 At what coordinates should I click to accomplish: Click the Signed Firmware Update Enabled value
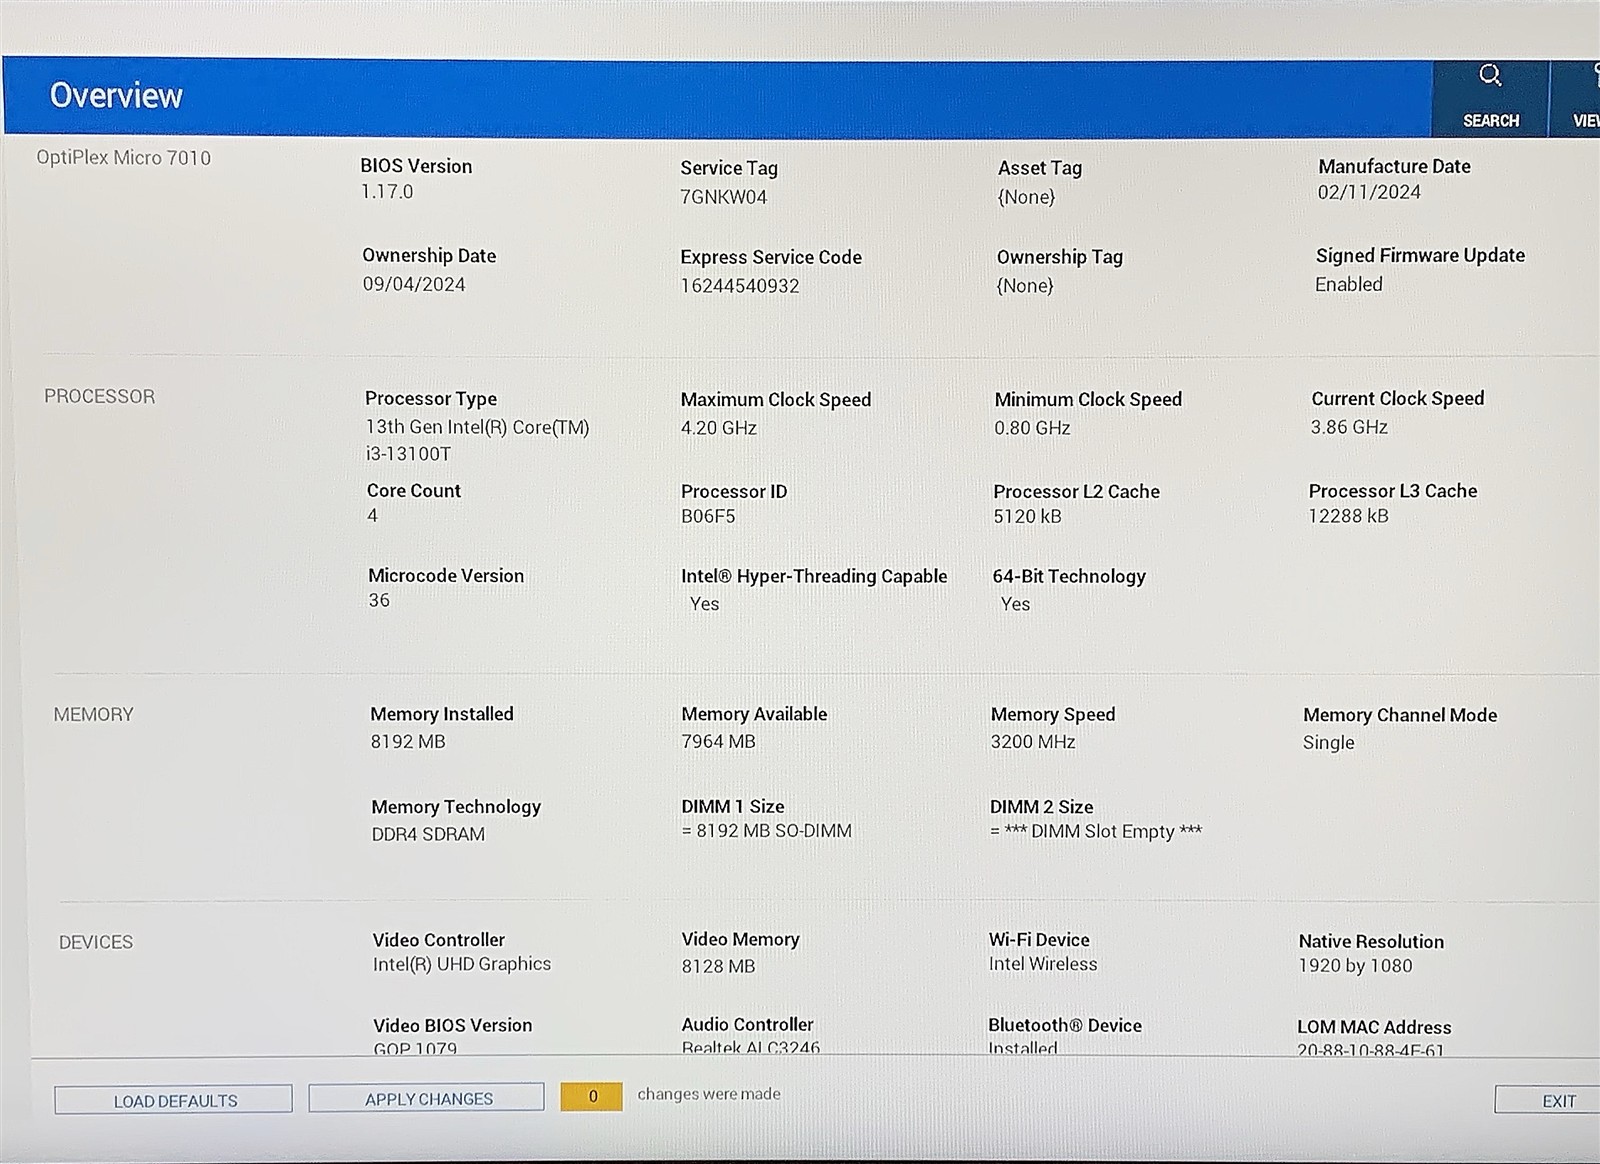[x=1348, y=285]
